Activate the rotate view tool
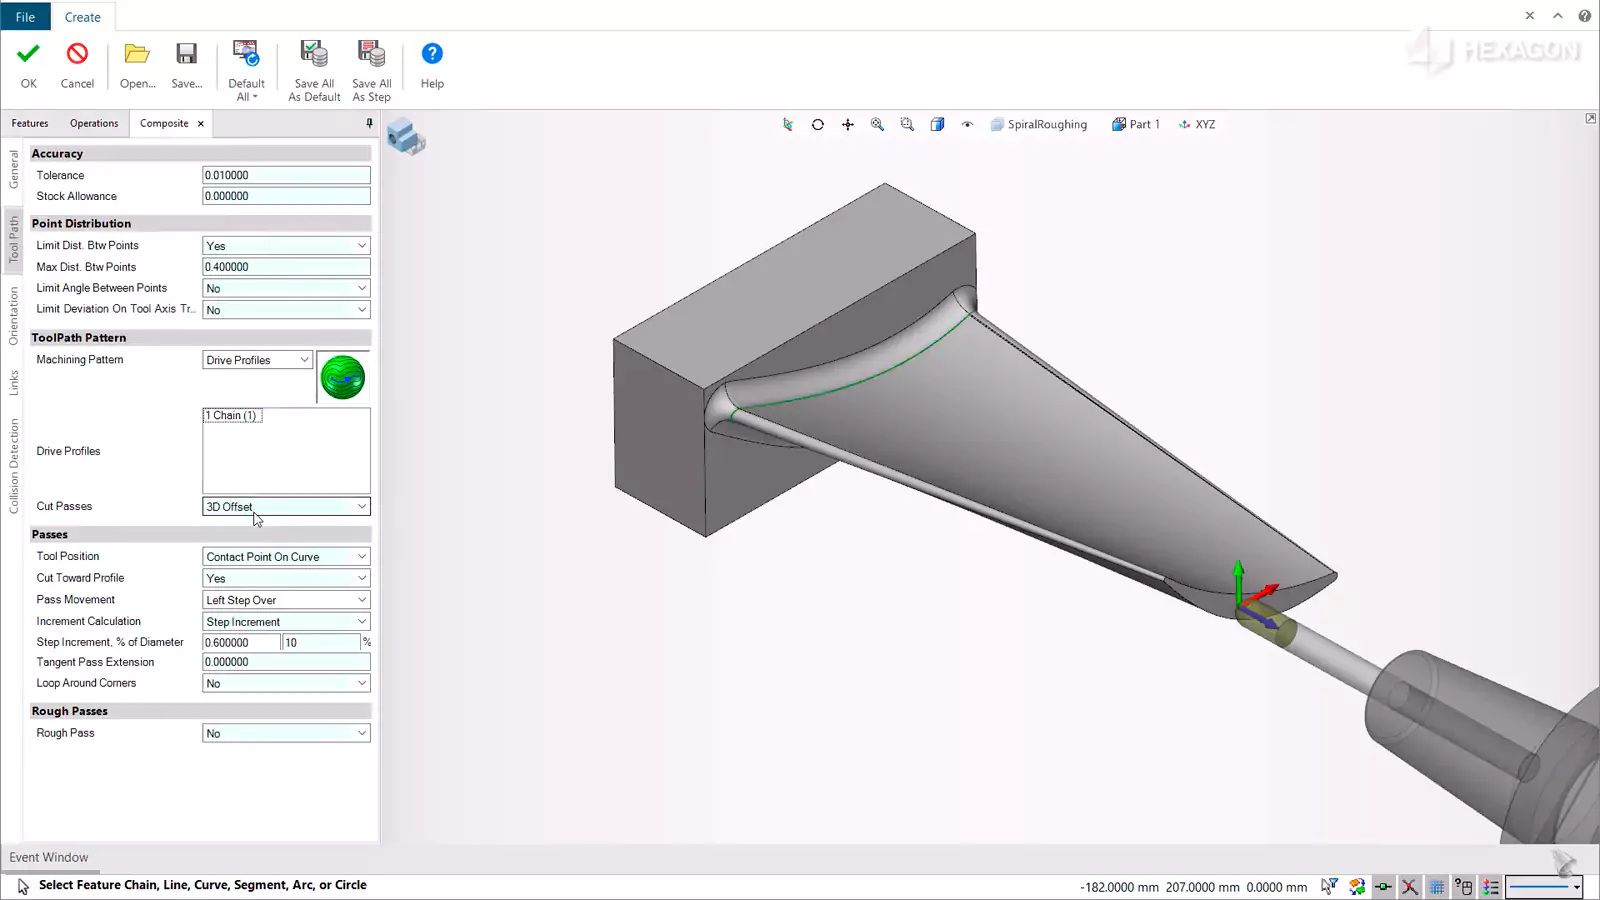The width and height of the screenshot is (1600, 900). coord(818,125)
